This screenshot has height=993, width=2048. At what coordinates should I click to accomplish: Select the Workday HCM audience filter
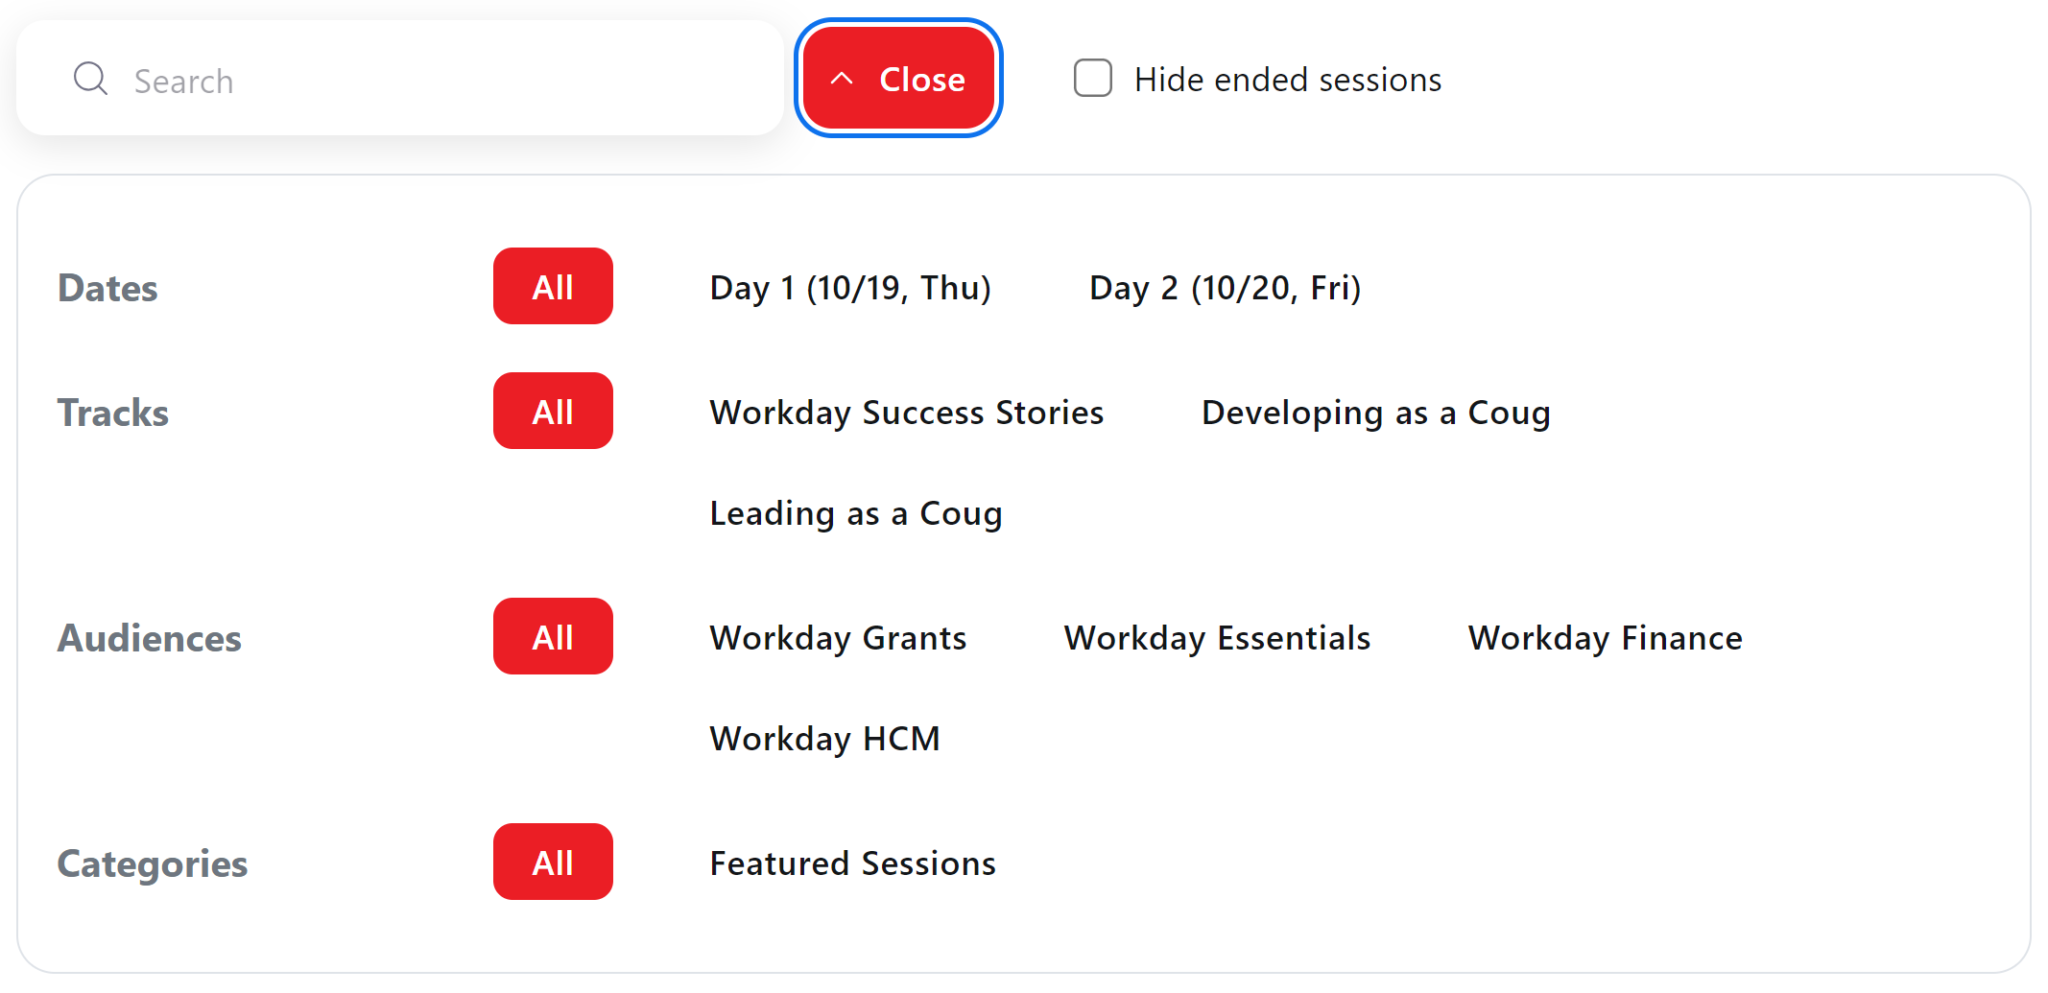pos(824,738)
